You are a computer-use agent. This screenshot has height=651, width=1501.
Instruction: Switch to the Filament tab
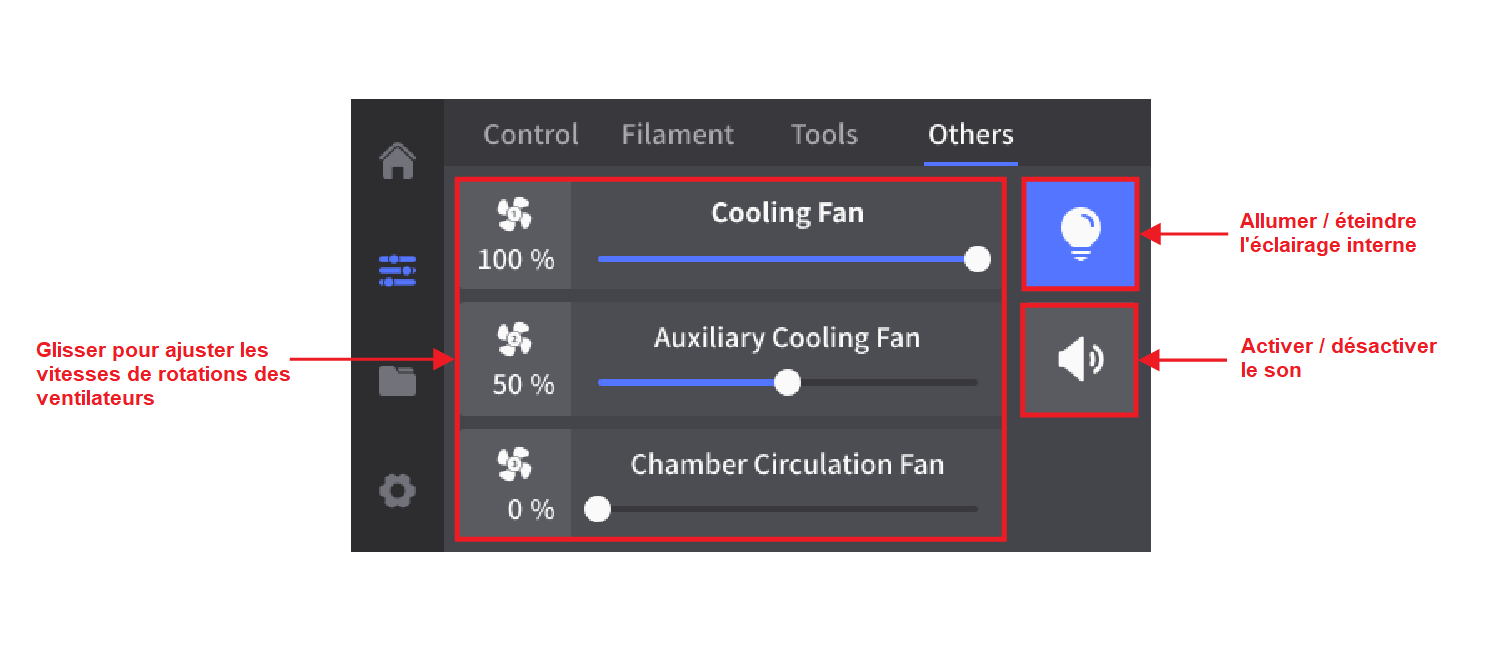pos(677,135)
